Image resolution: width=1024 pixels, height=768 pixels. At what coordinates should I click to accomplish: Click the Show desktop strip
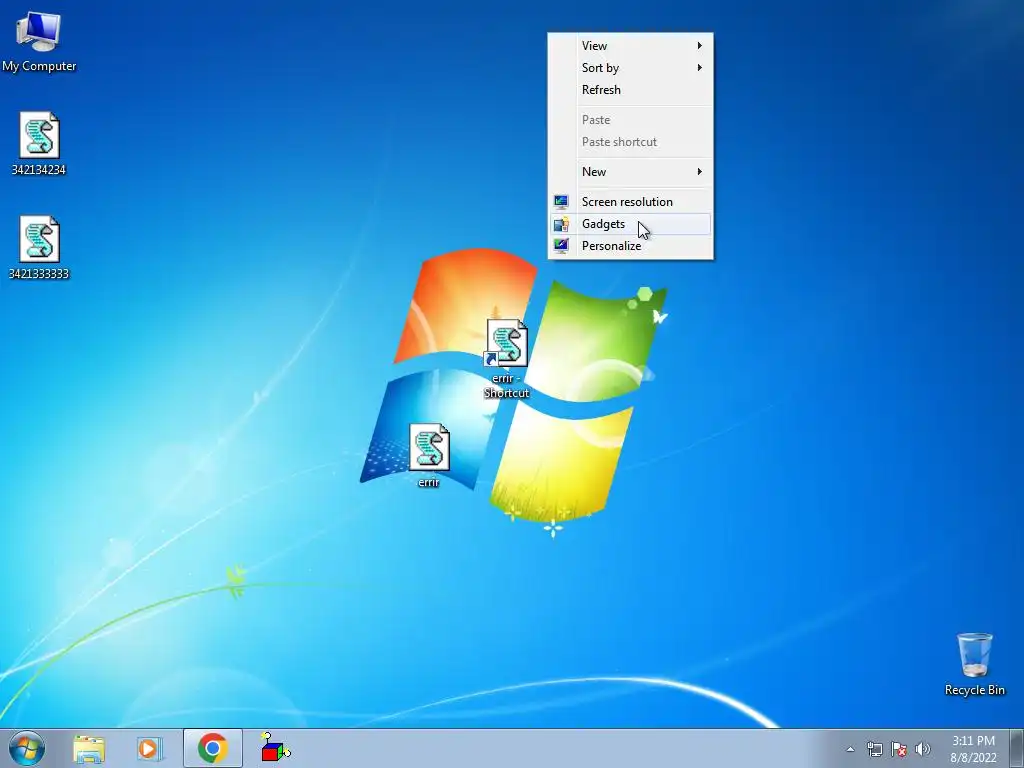click(1017, 748)
